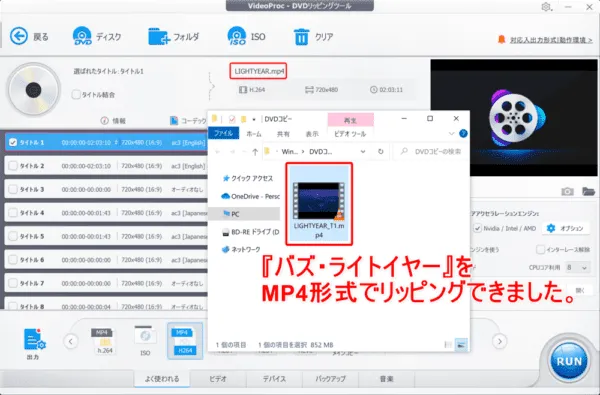Viewport: 600px width, 395px height.
Task: Expand the Explorer ribbon chevron
Action: [452, 134]
